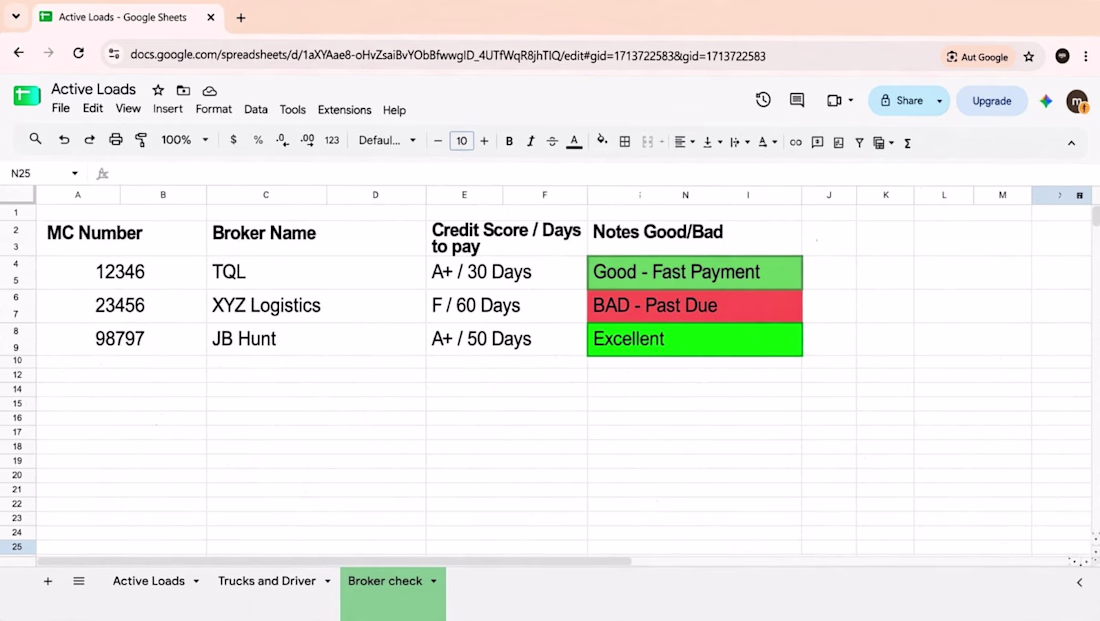1100x621 pixels.
Task: Toggle bold formatting
Action: [x=509, y=142]
